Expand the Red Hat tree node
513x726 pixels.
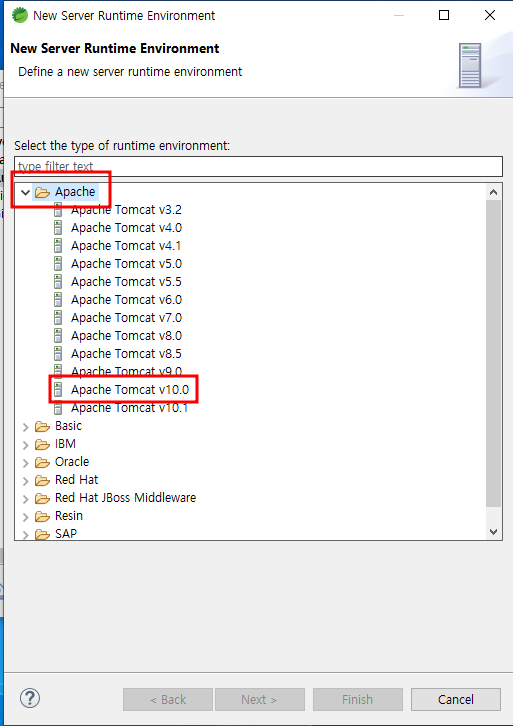tap(26, 481)
